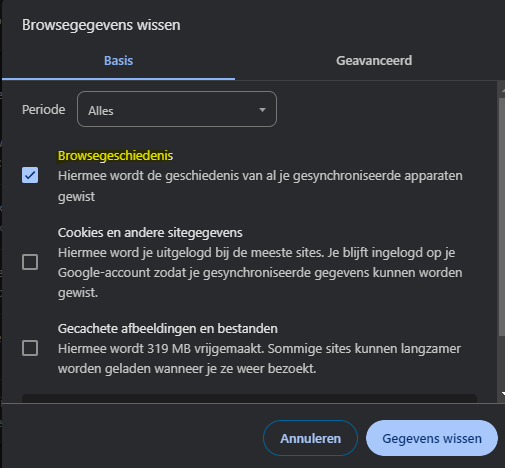
Task: Click the Cookies en andere sitegegevens label
Action: (150, 233)
